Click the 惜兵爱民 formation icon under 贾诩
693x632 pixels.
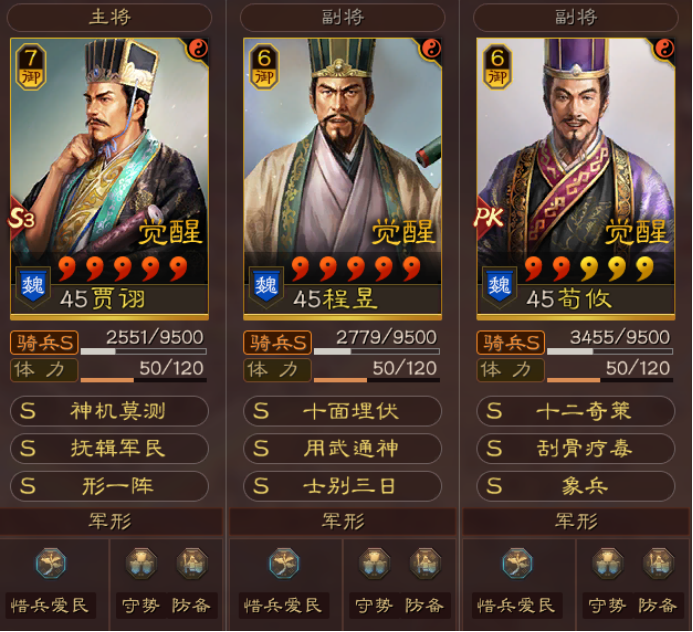[50, 563]
